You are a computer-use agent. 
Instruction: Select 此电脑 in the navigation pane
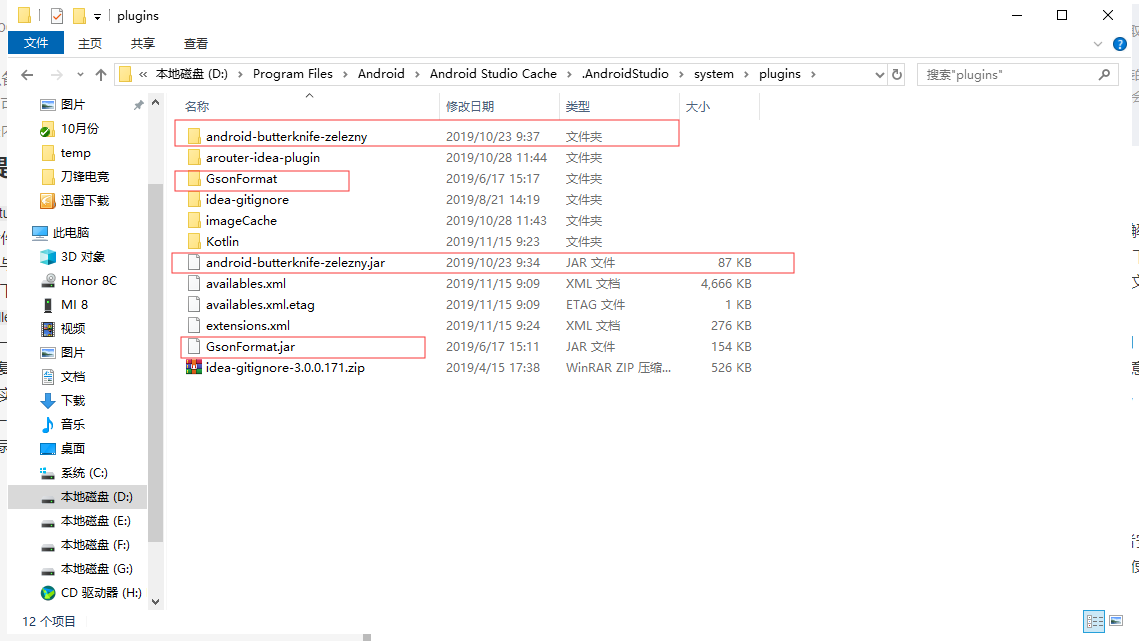click(70, 233)
